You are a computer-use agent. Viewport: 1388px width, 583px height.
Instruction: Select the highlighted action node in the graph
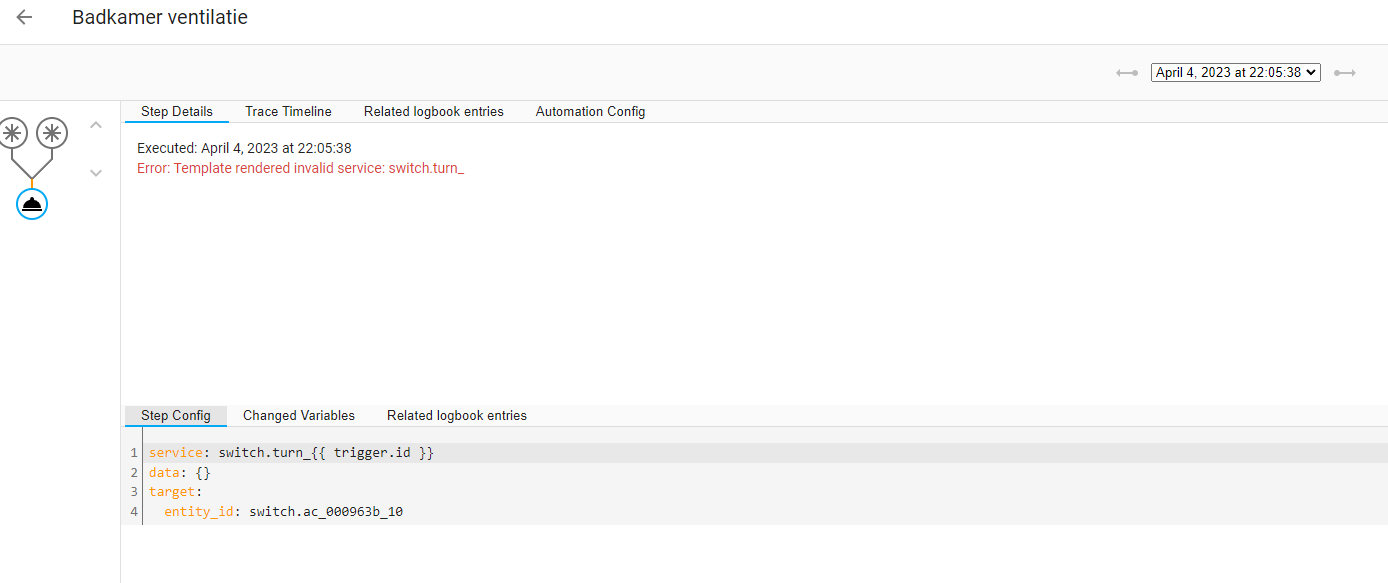click(x=32, y=204)
